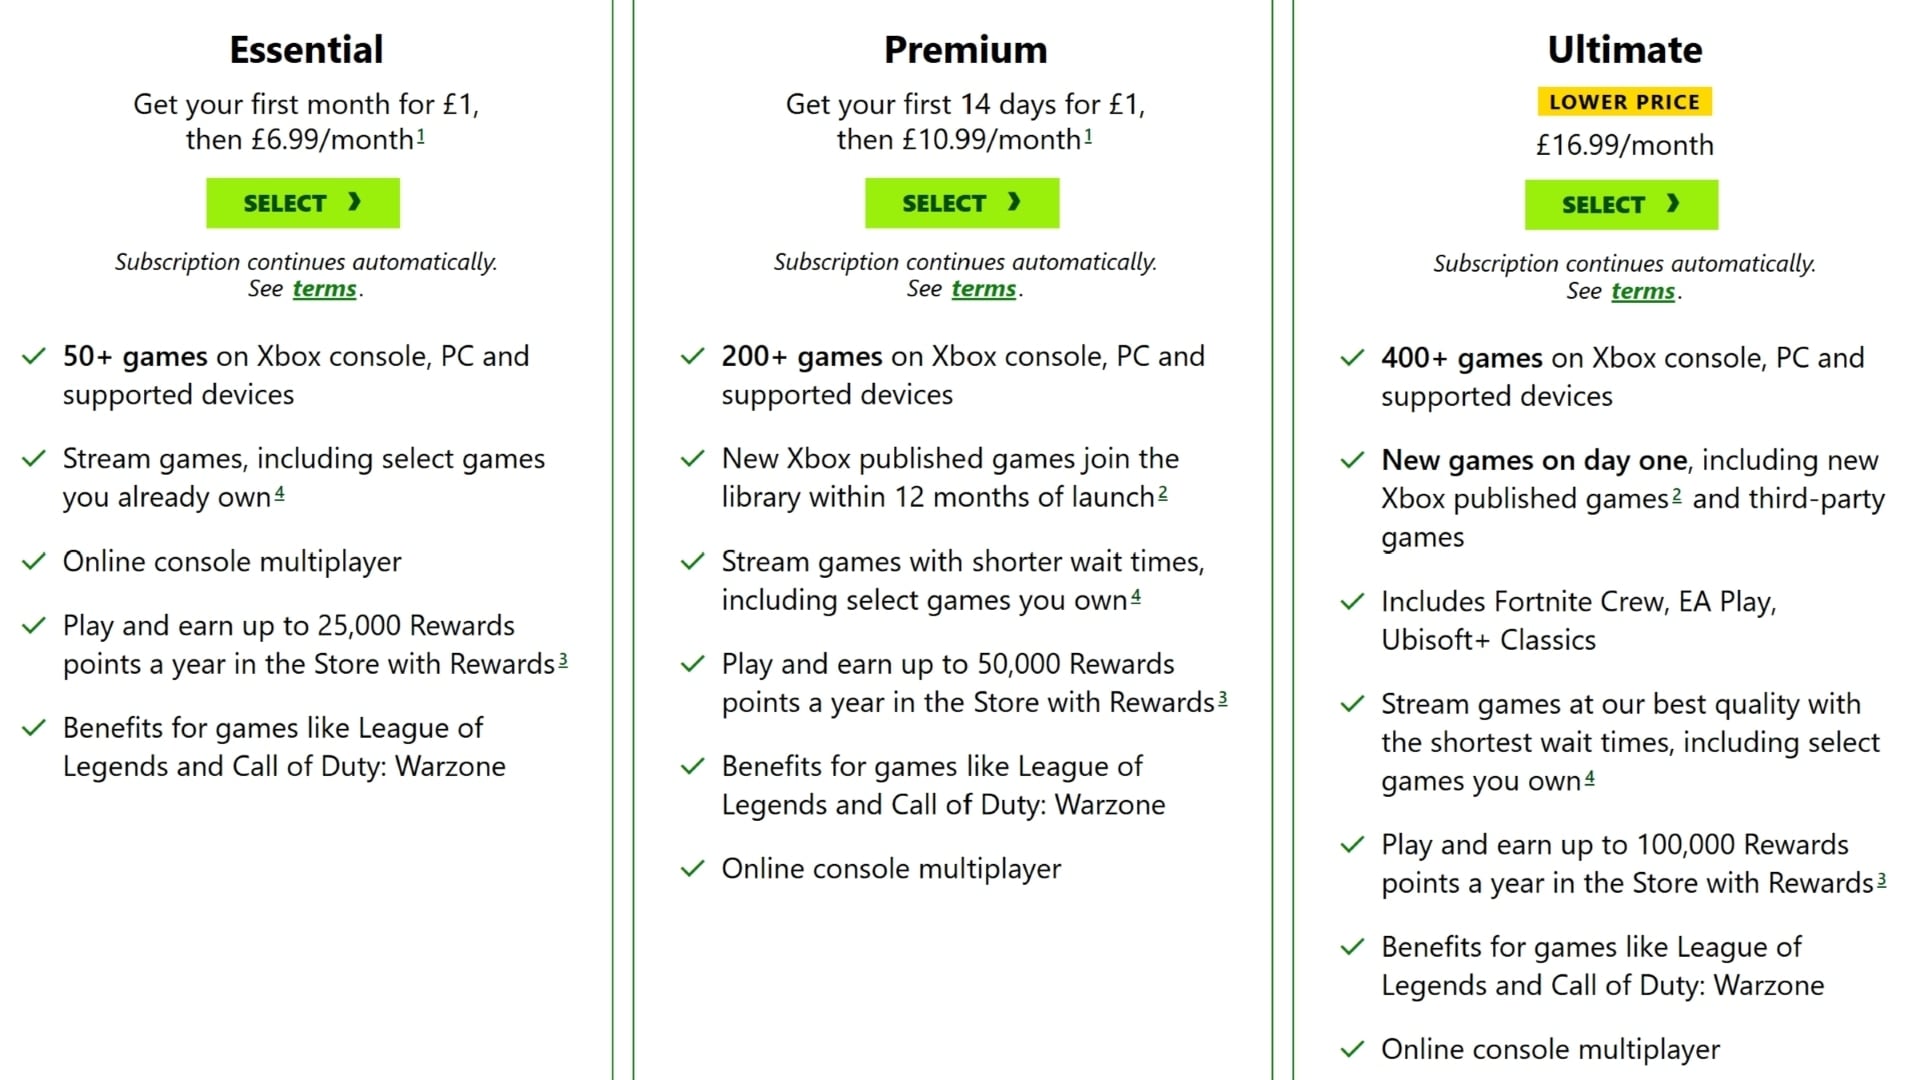
Task: Open the terms link under Essential
Action: tap(324, 289)
